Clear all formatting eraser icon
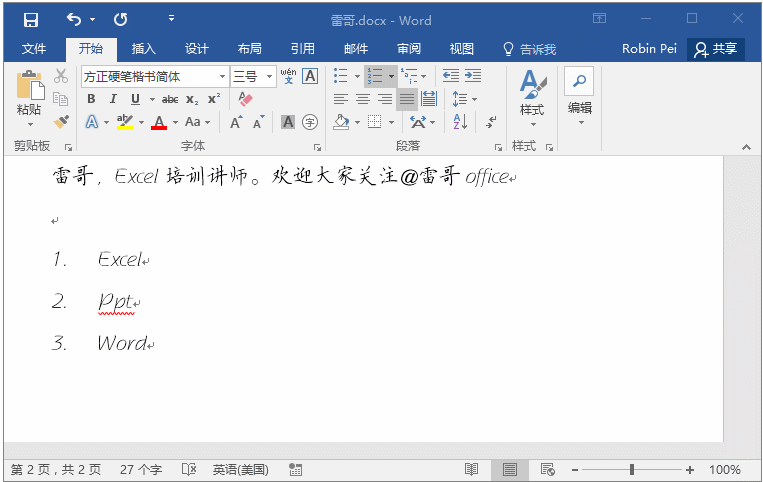The image size is (763, 482). [x=246, y=99]
